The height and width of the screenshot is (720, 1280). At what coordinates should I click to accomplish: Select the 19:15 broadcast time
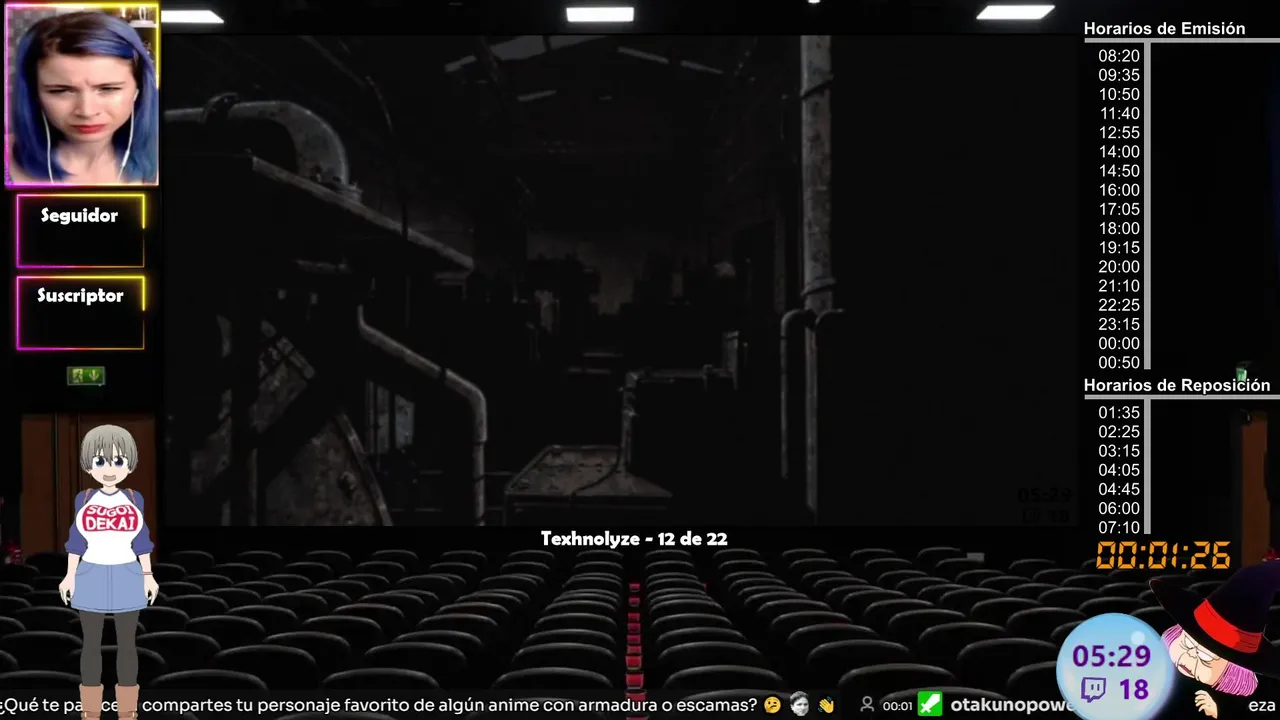1119,247
